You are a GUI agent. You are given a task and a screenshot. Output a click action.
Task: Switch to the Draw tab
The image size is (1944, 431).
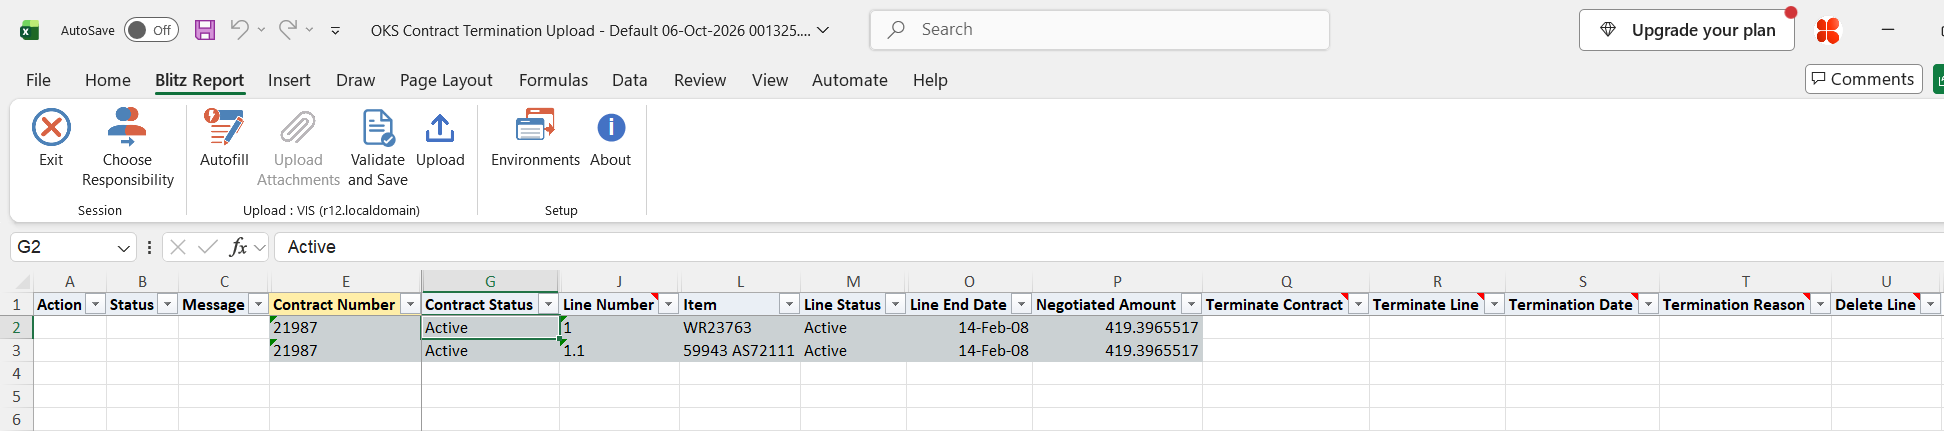point(356,80)
